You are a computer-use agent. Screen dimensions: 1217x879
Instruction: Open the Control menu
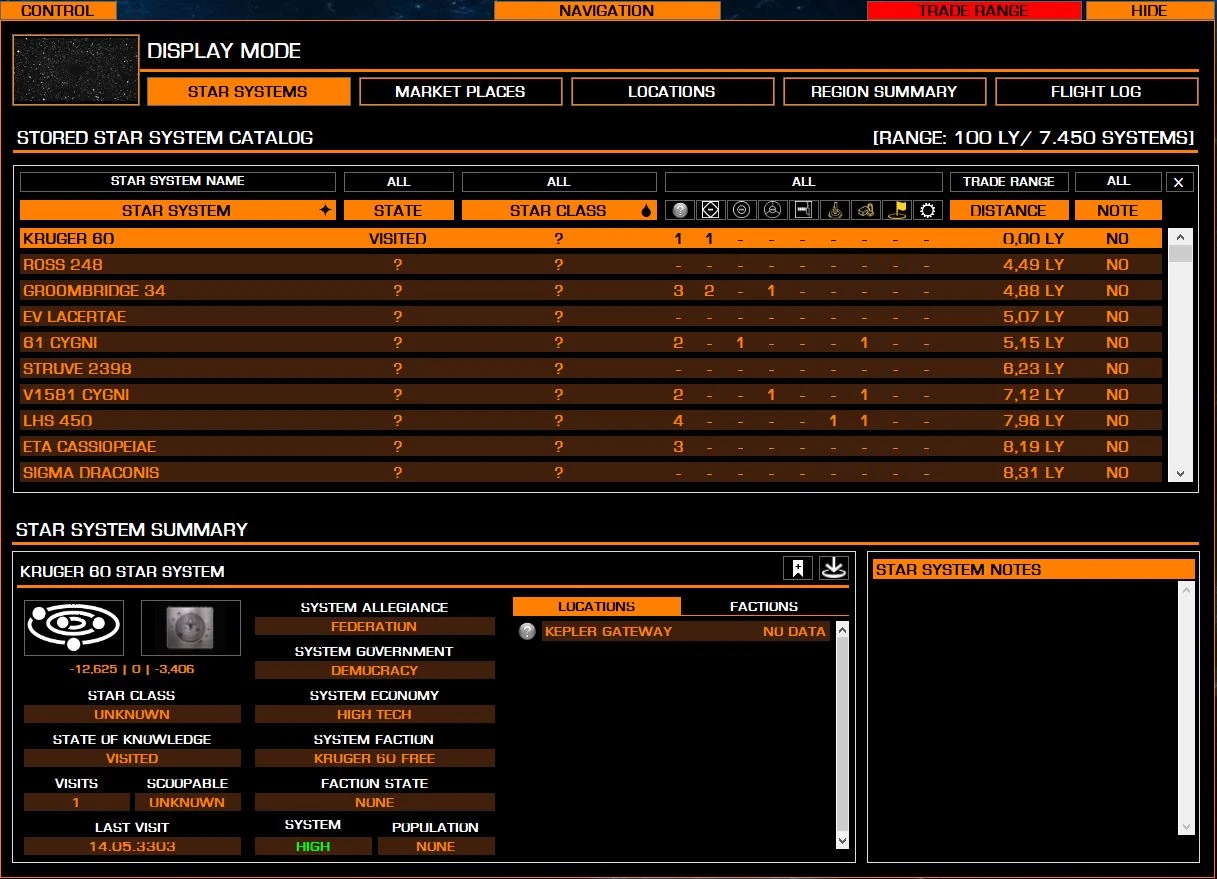click(58, 10)
